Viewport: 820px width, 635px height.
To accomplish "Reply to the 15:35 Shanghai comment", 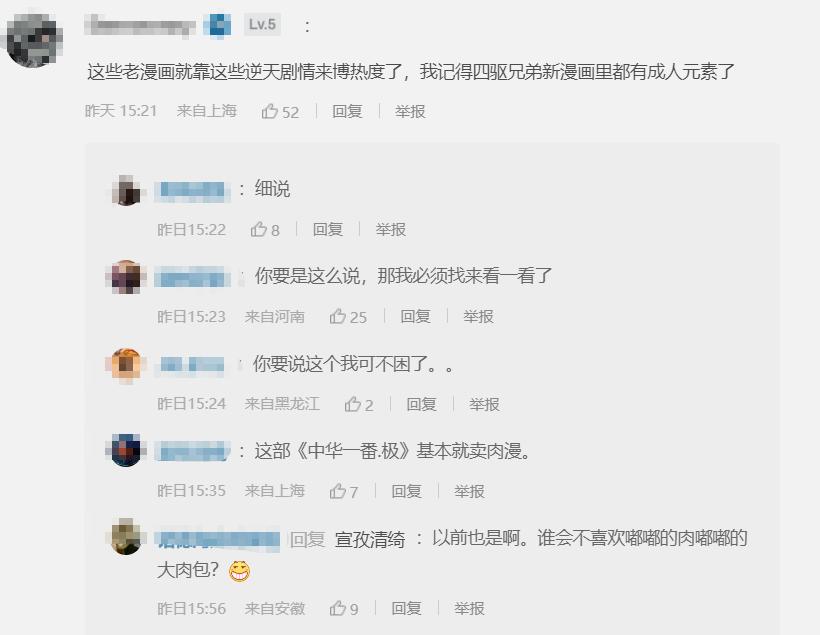I will tap(406, 491).
